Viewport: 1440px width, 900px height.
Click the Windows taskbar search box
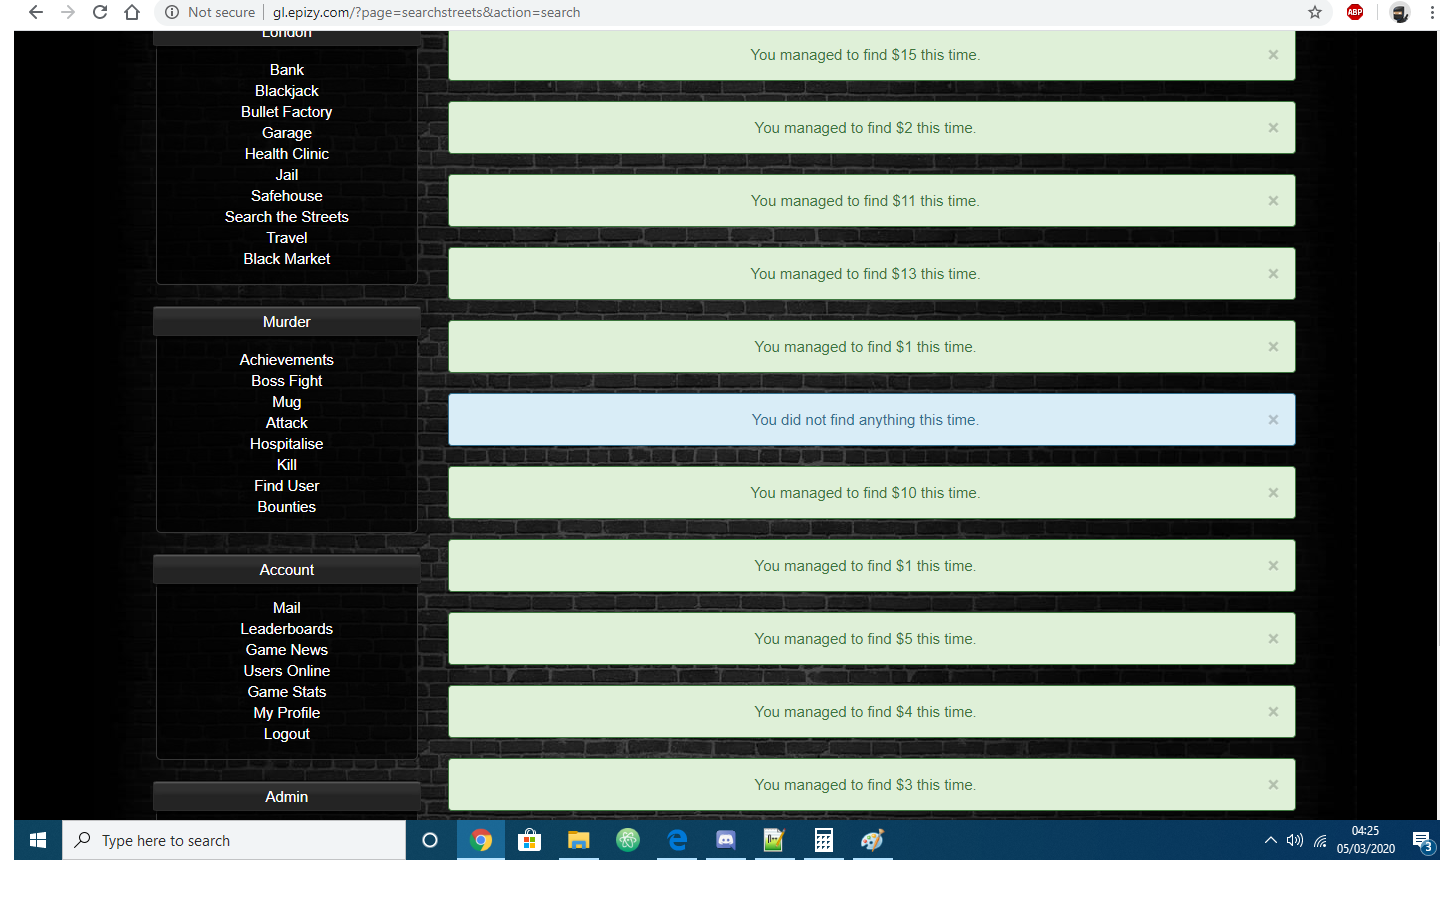(234, 840)
